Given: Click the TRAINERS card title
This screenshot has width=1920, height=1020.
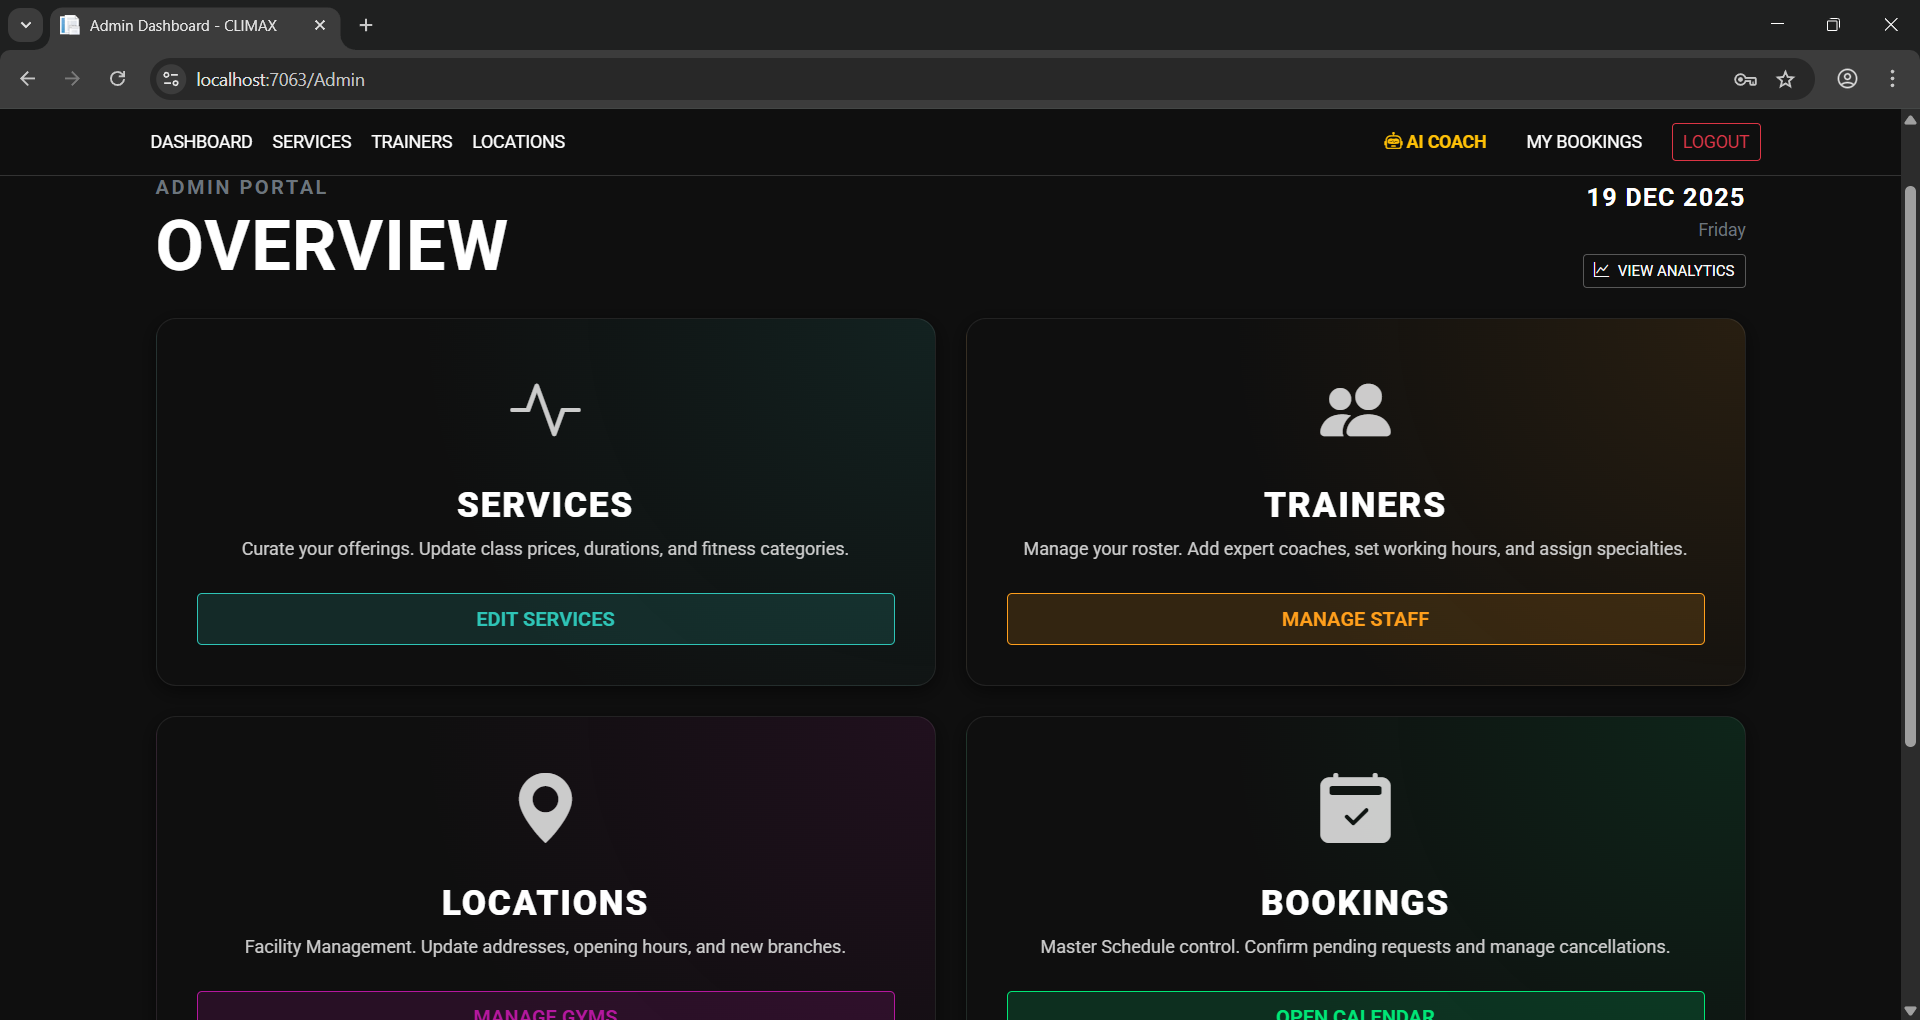Looking at the screenshot, I should 1355,505.
